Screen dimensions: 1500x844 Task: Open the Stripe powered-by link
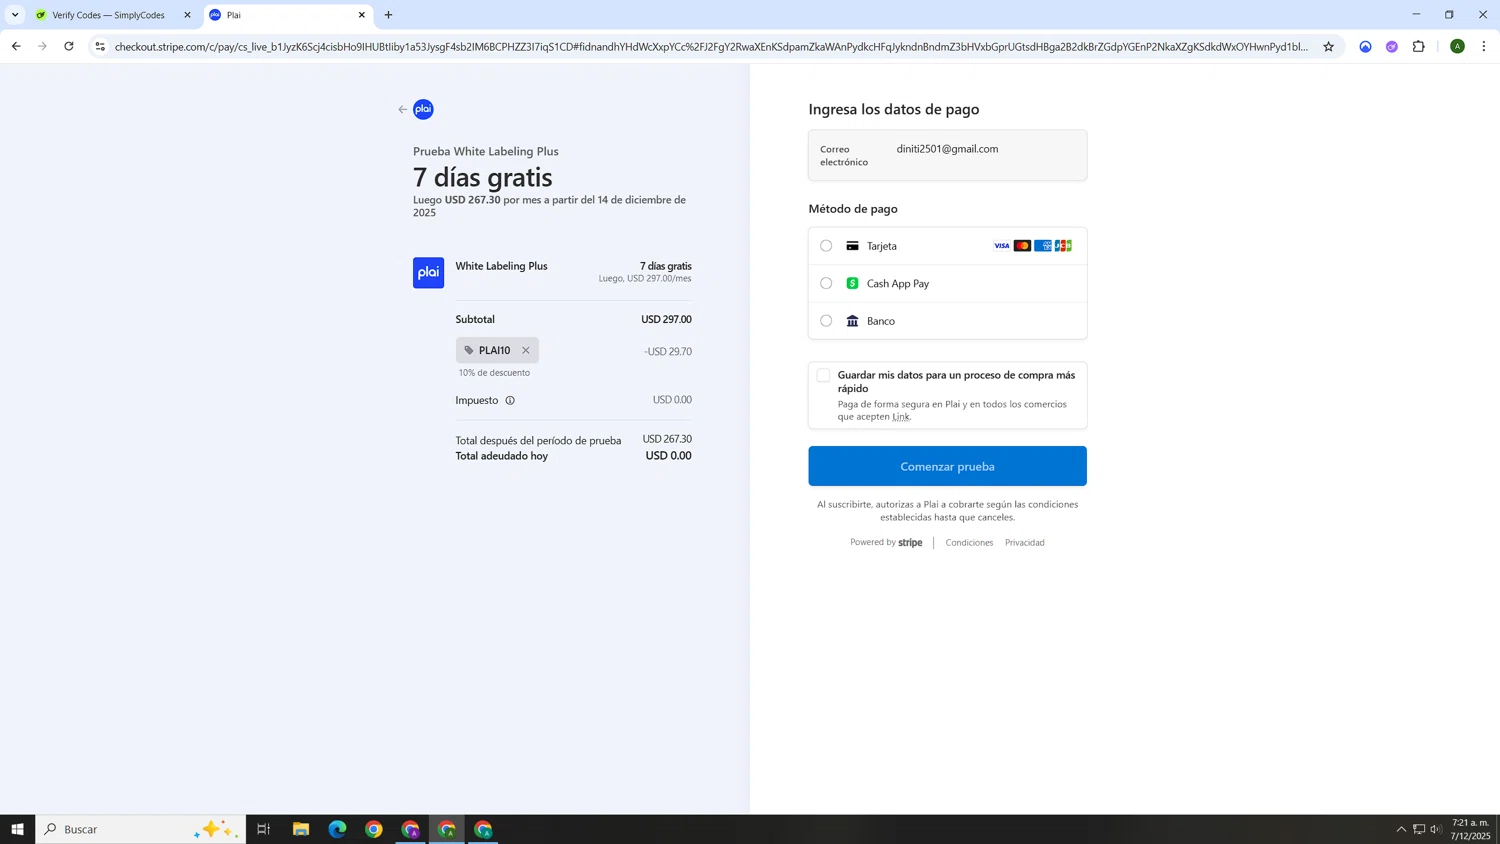(886, 543)
